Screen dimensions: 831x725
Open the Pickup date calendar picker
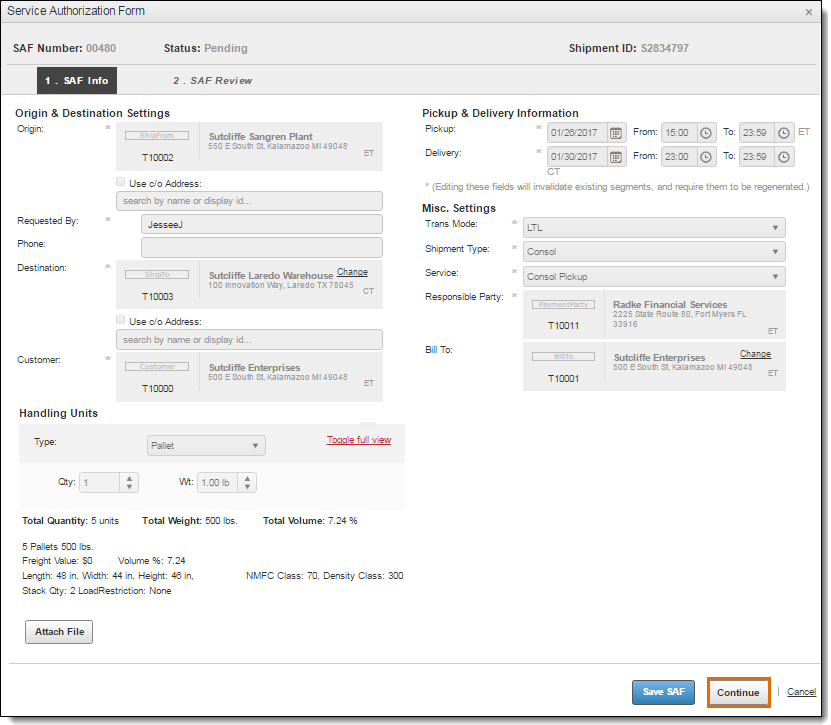pyautogui.click(x=615, y=131)
